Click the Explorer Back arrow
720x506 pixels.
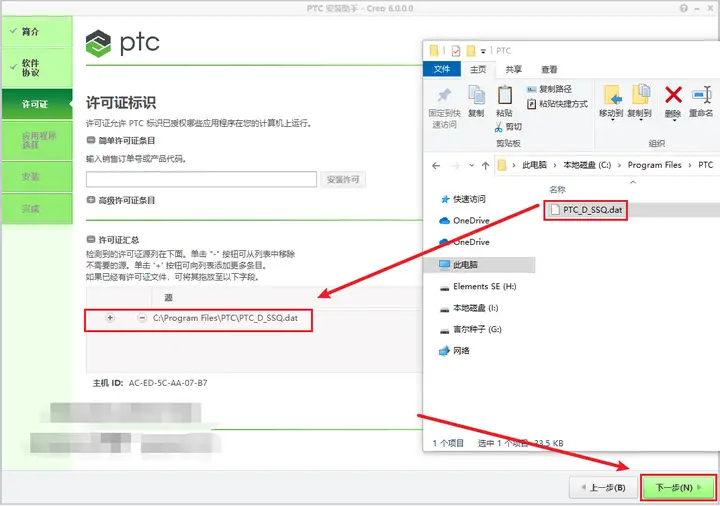point(436,165)
